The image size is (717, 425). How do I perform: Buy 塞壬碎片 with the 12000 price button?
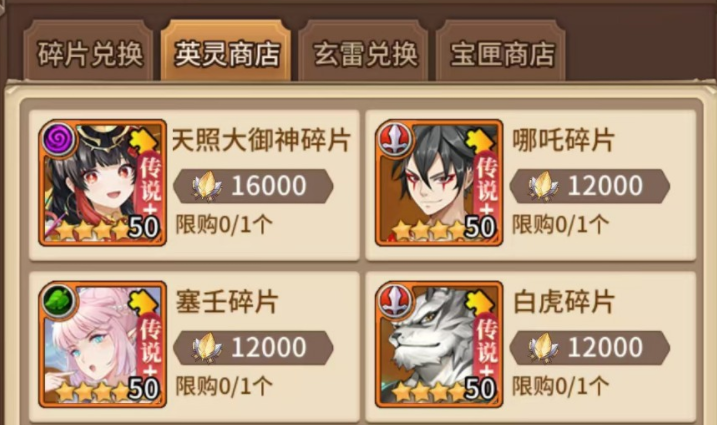253,347
